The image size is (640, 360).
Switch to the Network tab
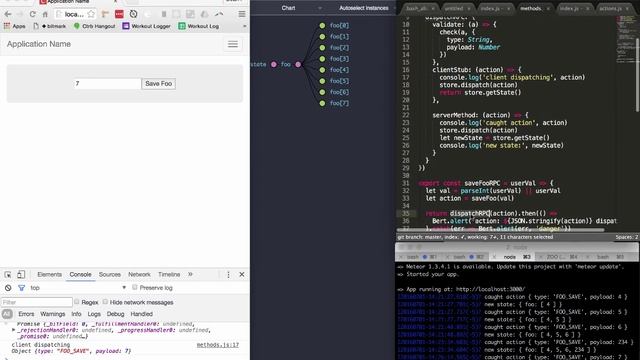pyautogui.click(x=139, y=275)
